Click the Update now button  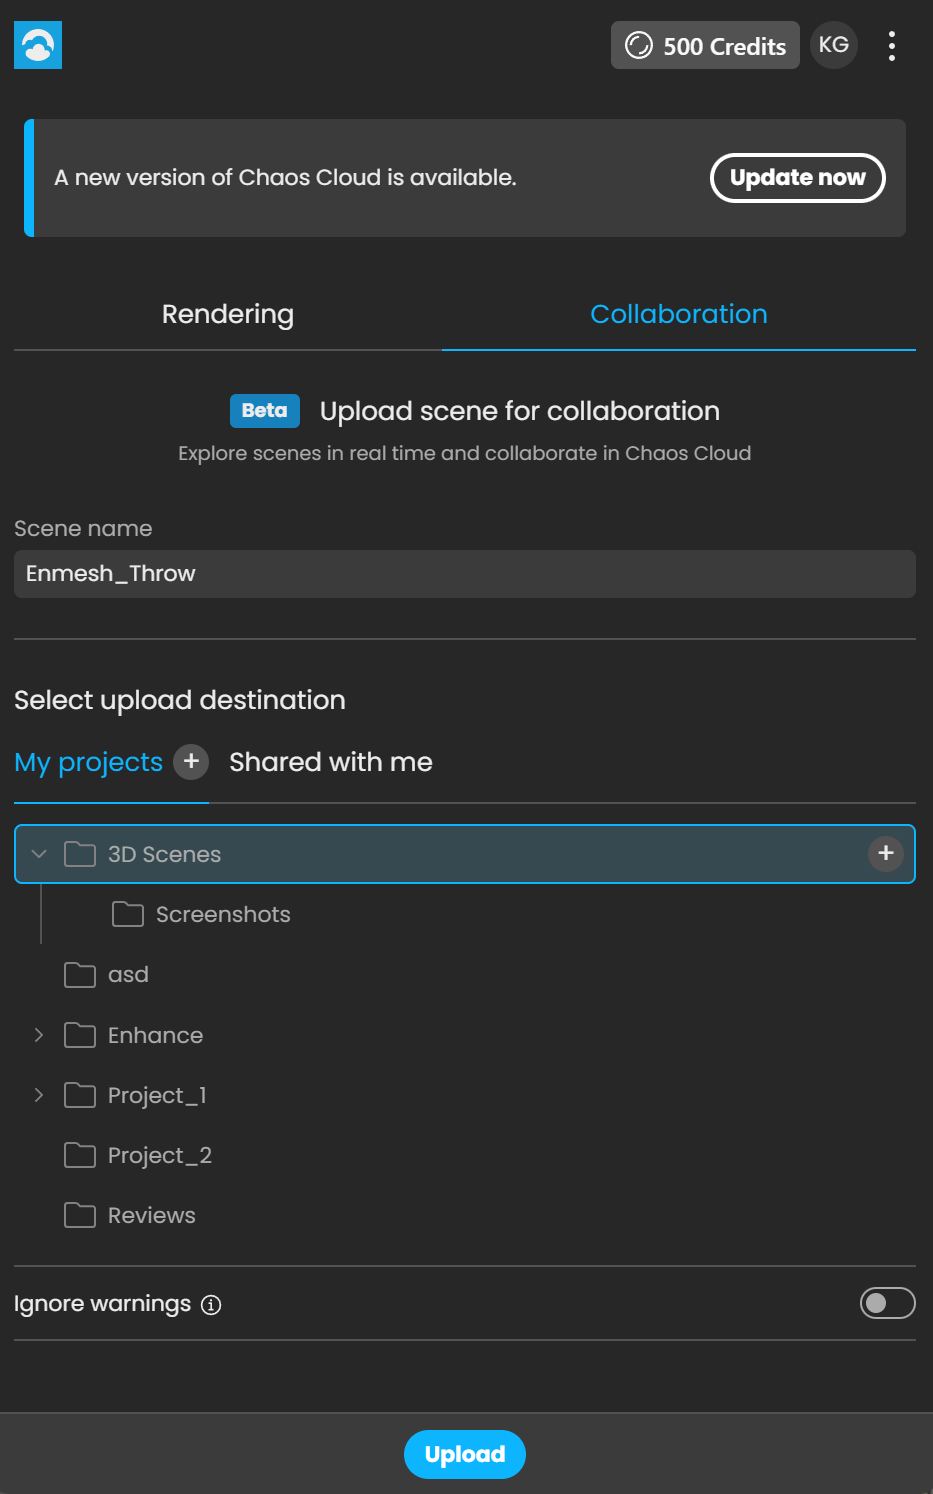pyautogui.click(x=798, y=178)
